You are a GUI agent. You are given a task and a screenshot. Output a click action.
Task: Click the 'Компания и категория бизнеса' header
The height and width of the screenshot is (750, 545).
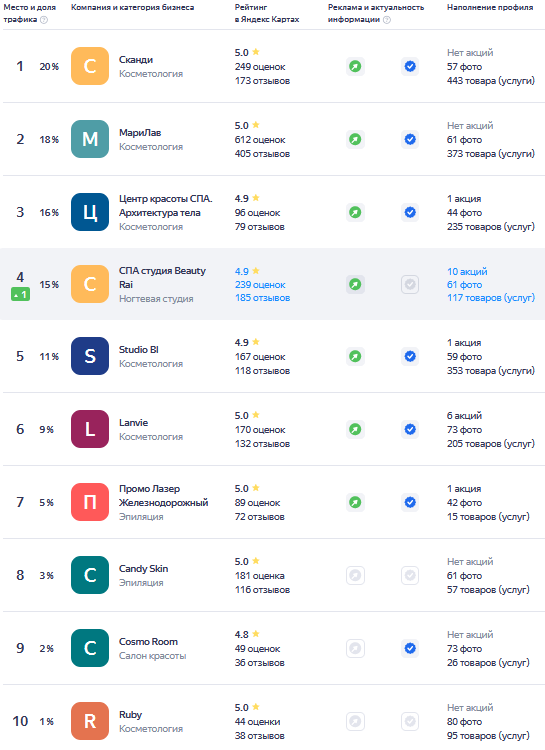tap(133, 8)
